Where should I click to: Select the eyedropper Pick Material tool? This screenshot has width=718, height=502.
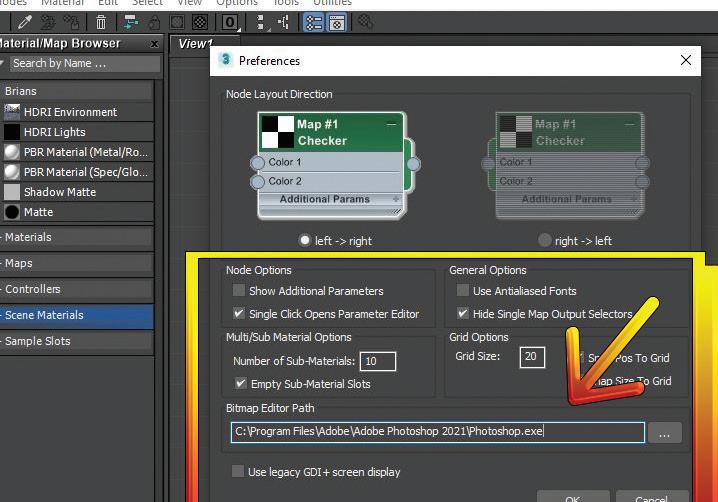(x=25, y=22)
